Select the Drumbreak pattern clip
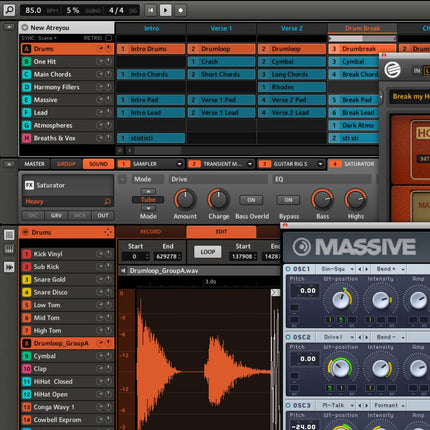This screenshot has height=430, width=430. point(362,49)
